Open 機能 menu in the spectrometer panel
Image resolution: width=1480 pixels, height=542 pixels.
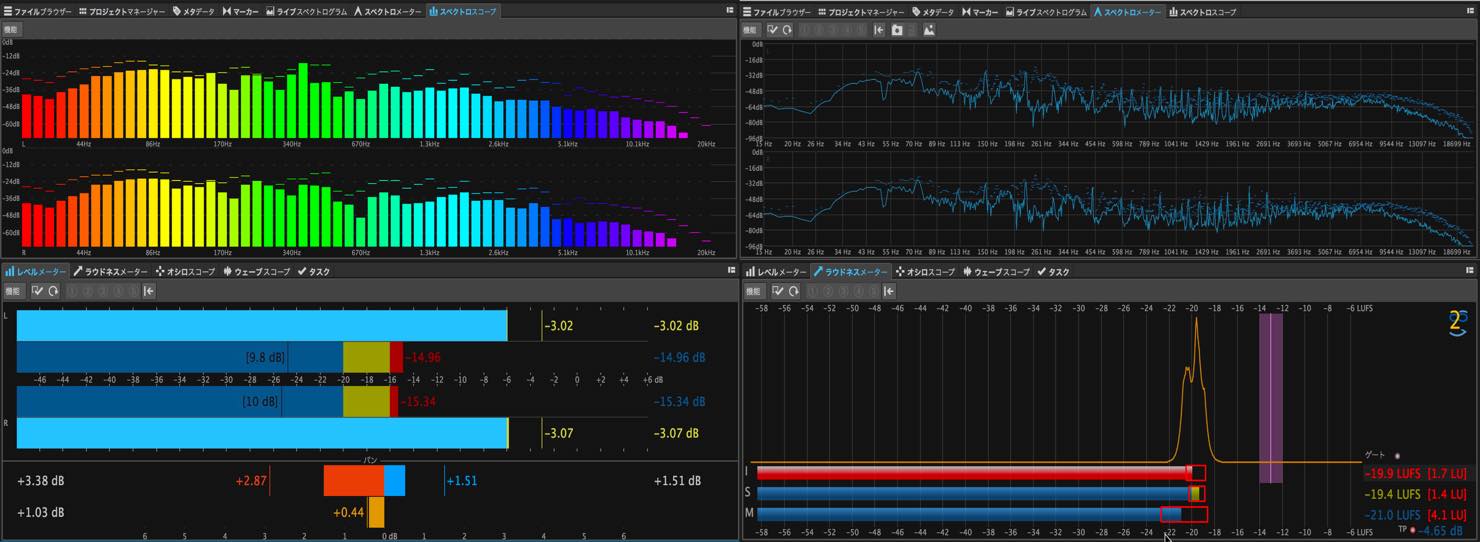pyautogui.click(x=752, y=30)
